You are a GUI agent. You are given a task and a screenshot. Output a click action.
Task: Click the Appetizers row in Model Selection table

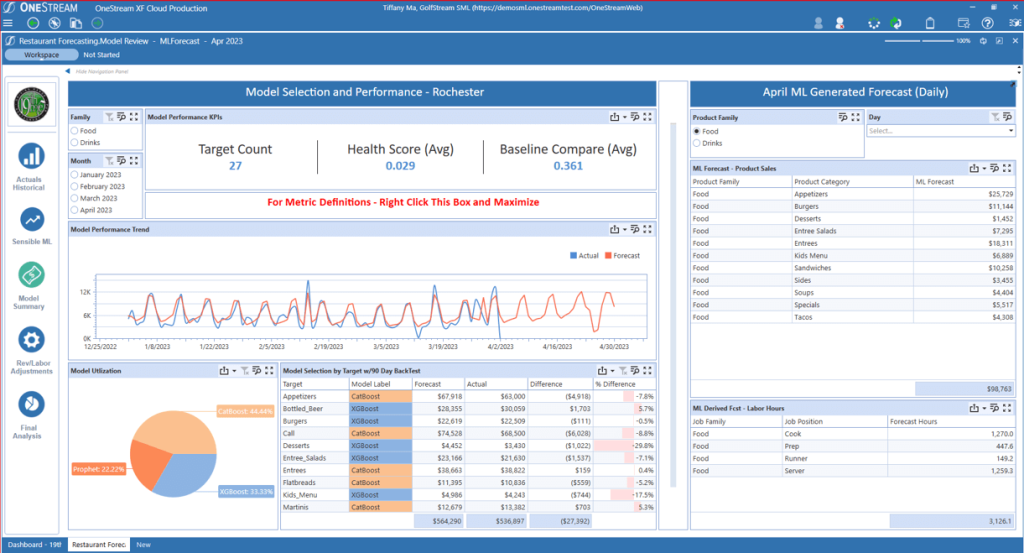(468, 396)
